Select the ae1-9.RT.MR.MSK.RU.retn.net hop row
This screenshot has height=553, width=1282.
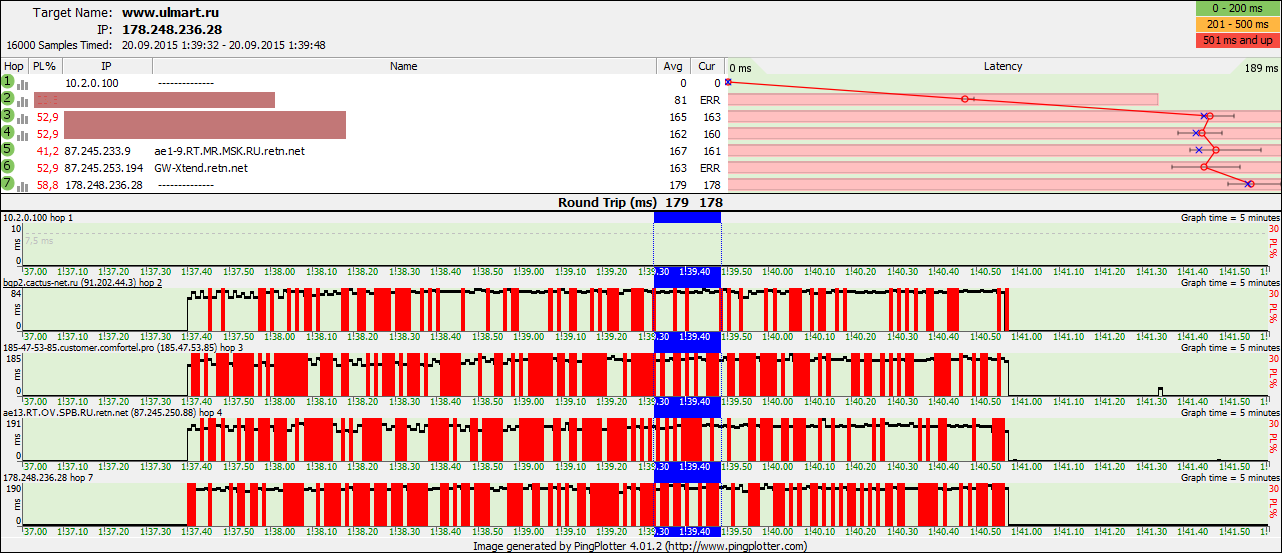pos(229,151)
